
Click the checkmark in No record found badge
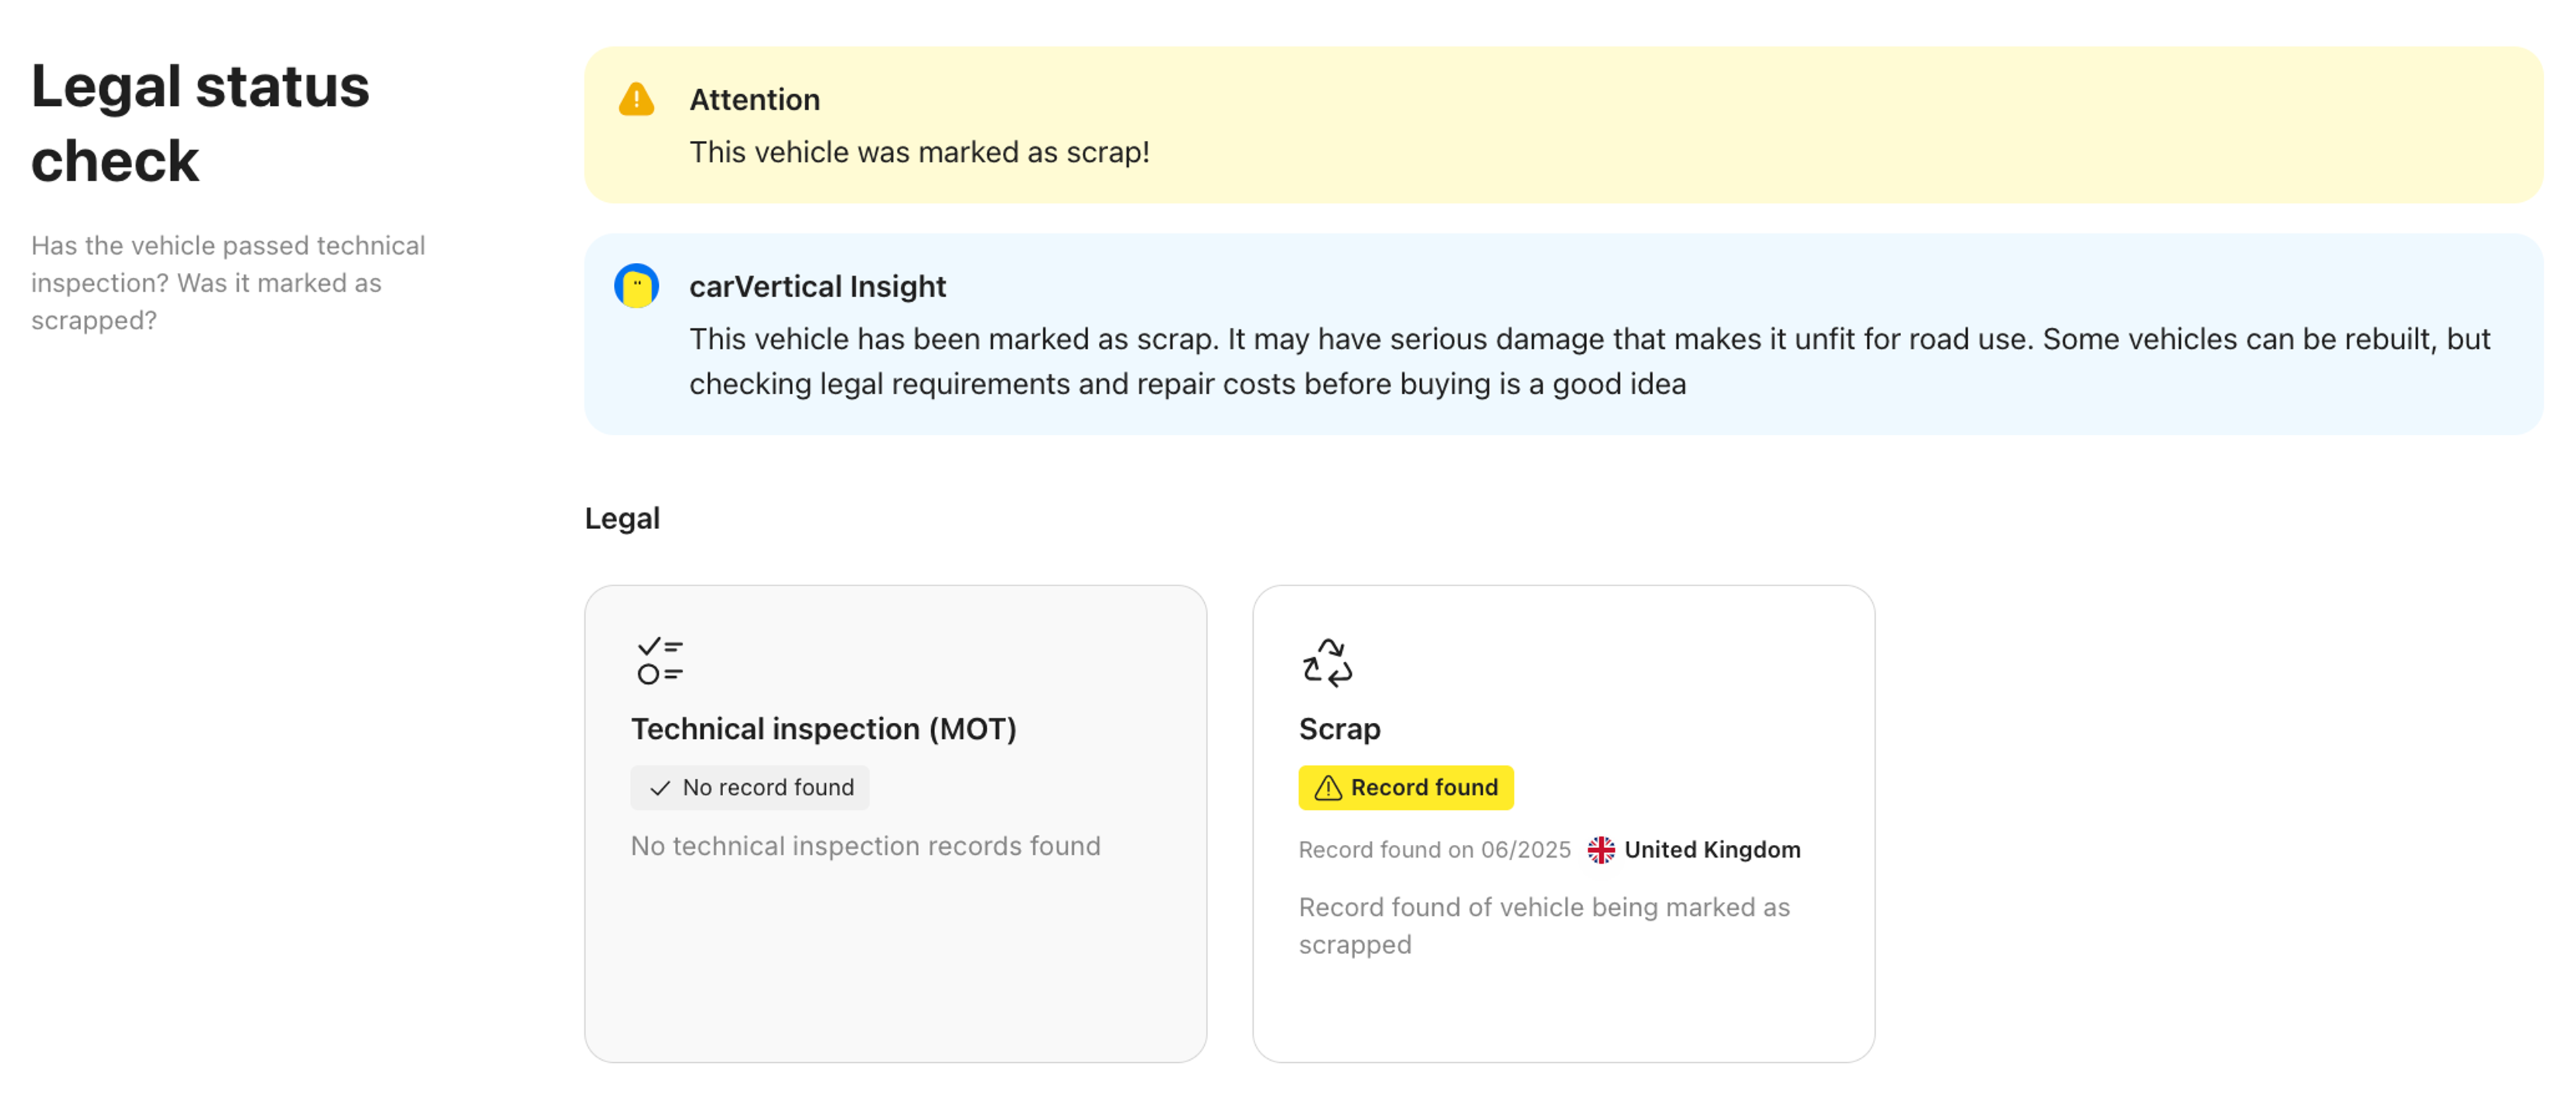click(x=659, y=788)
